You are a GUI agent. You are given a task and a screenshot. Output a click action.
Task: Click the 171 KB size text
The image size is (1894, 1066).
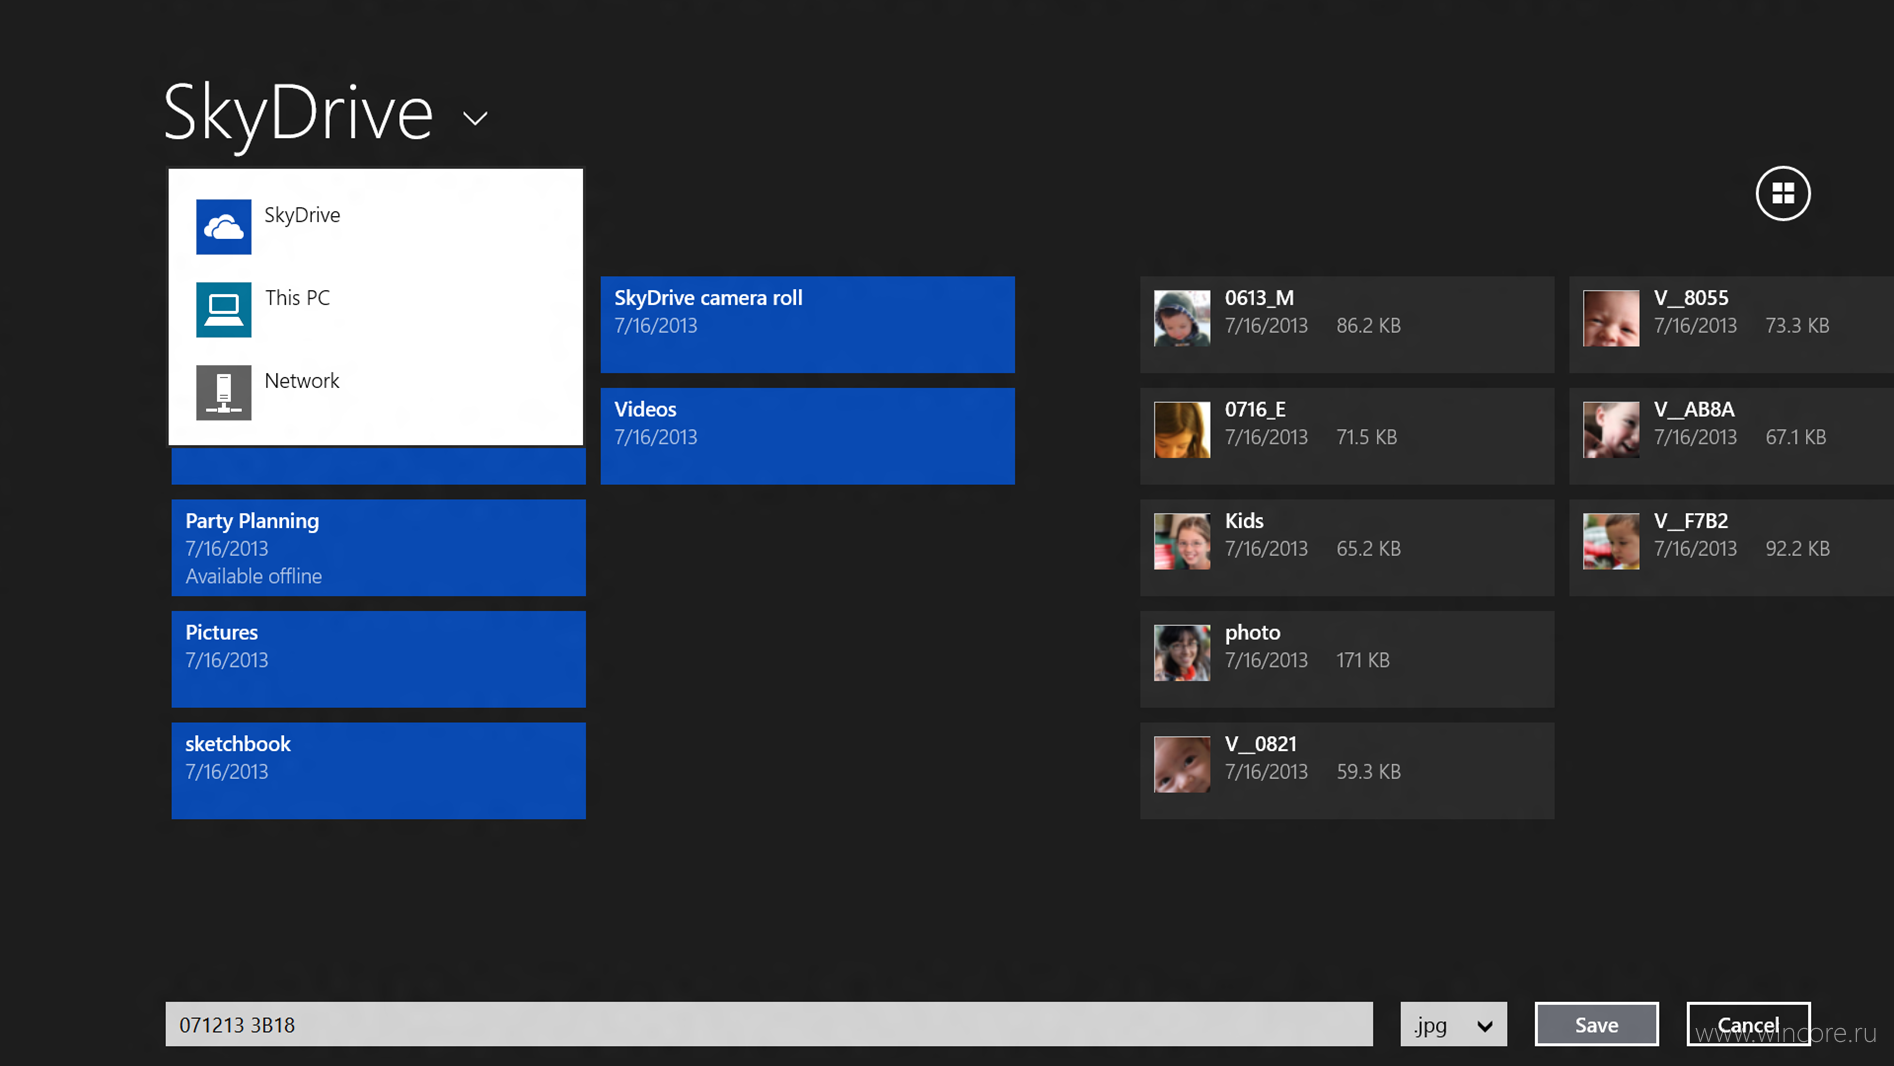click(x=1363, y=660)
